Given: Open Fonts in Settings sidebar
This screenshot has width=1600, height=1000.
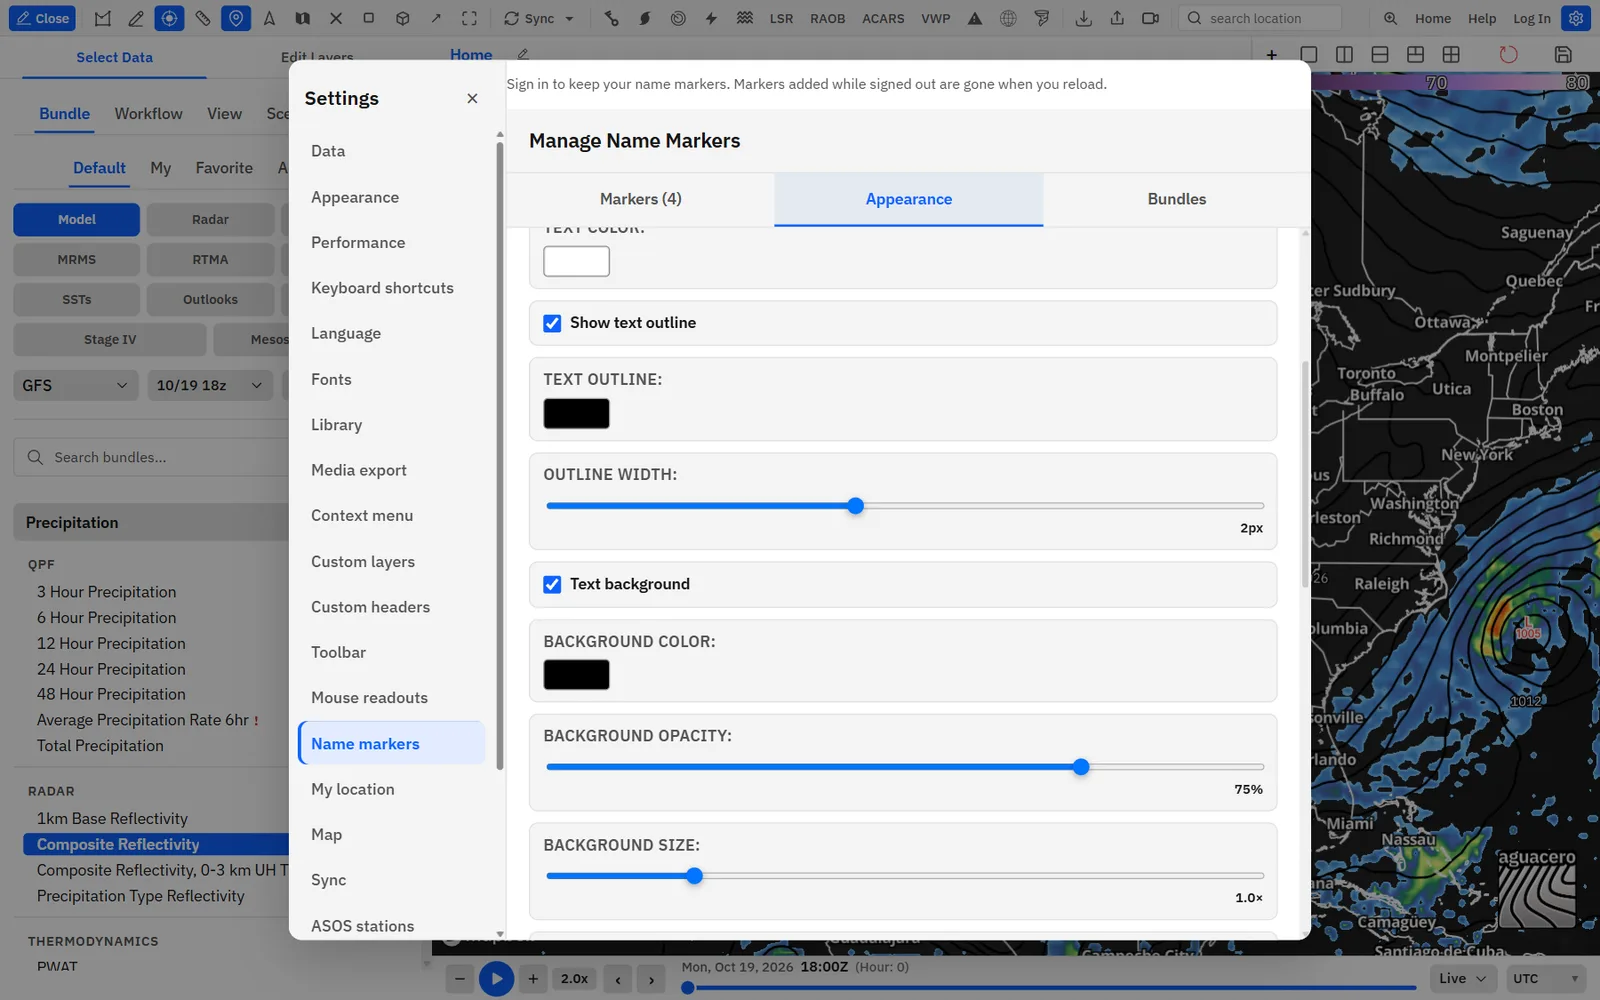Looking at the screenshot, I should click(331, 379).
